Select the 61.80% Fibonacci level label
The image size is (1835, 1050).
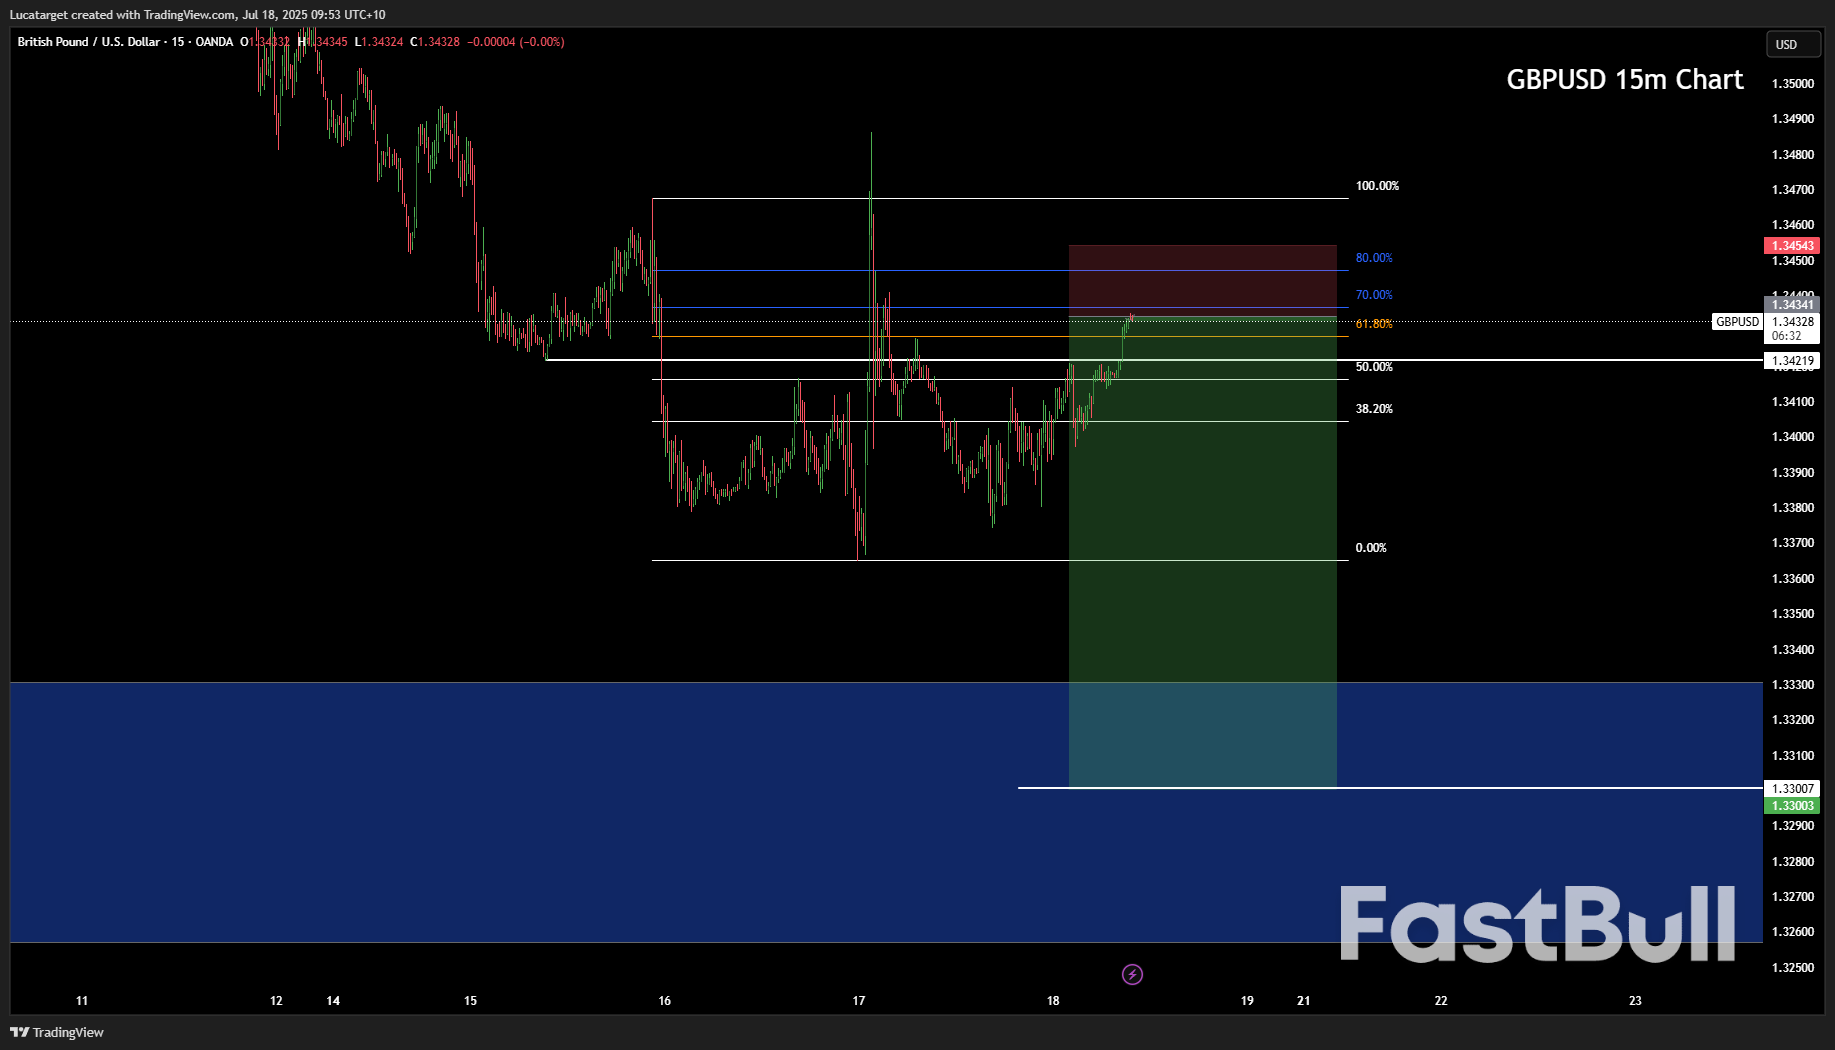1372,323
